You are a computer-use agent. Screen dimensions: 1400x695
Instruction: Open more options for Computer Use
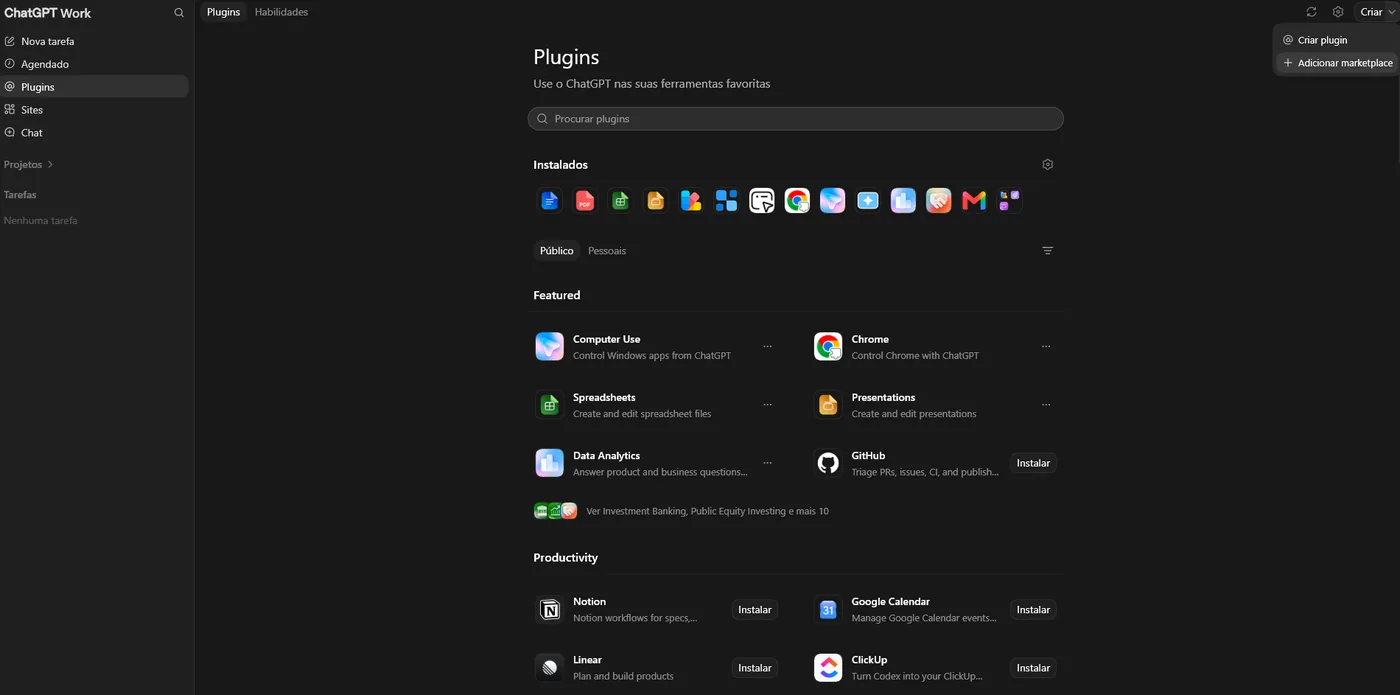(768, 347)
